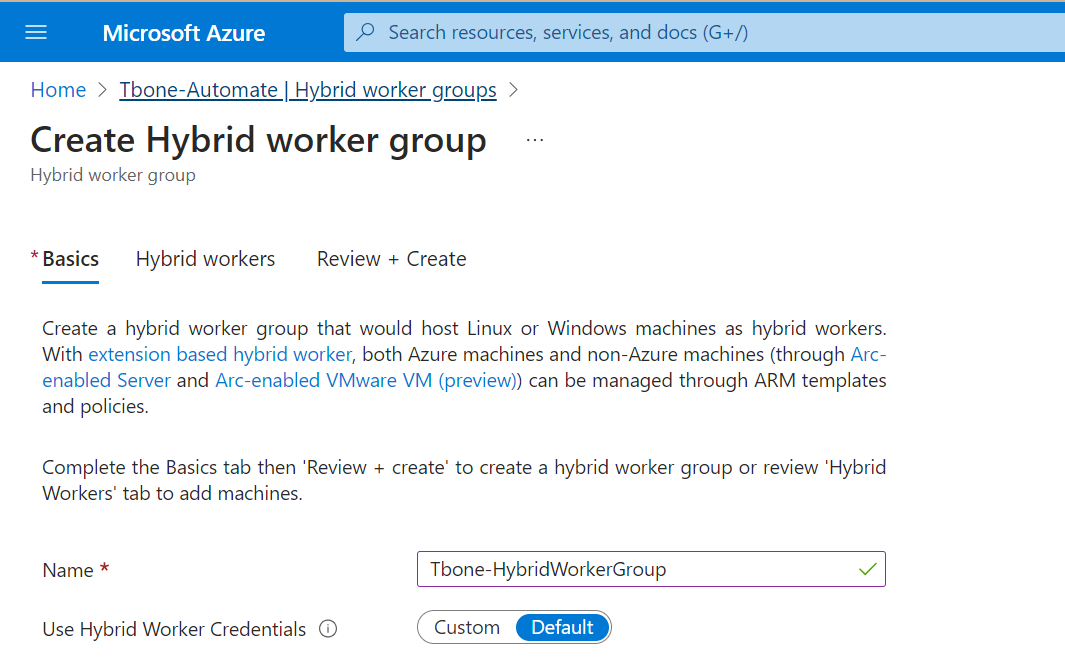1065x658 pixels.
Task: Follow the Arc-enabled Server link
Action: 106,380
